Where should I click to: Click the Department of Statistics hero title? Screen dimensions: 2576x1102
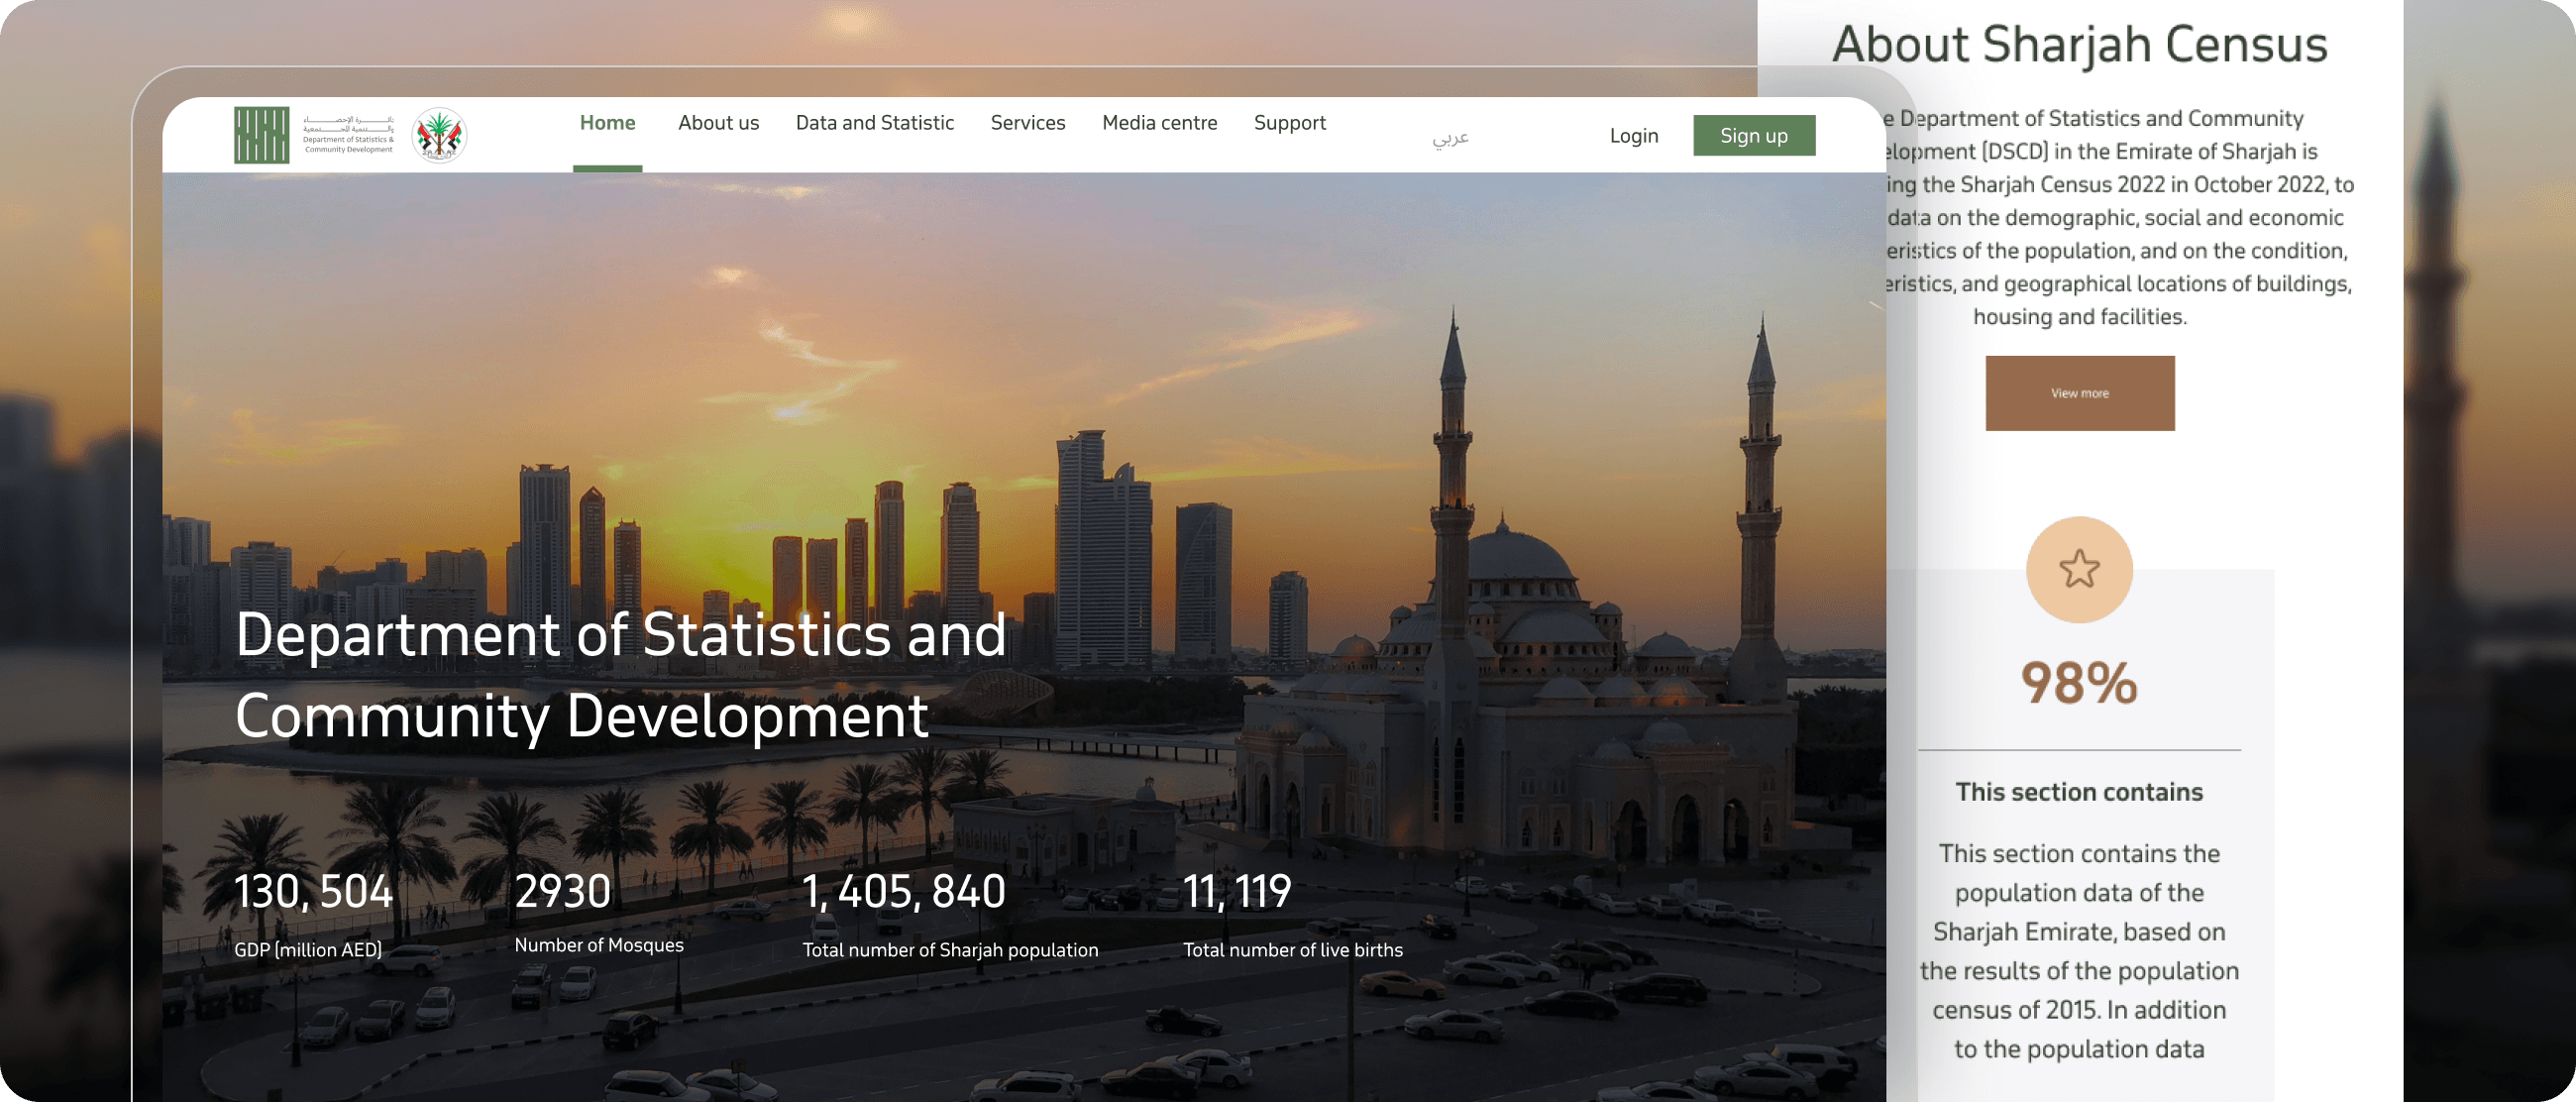620,675
